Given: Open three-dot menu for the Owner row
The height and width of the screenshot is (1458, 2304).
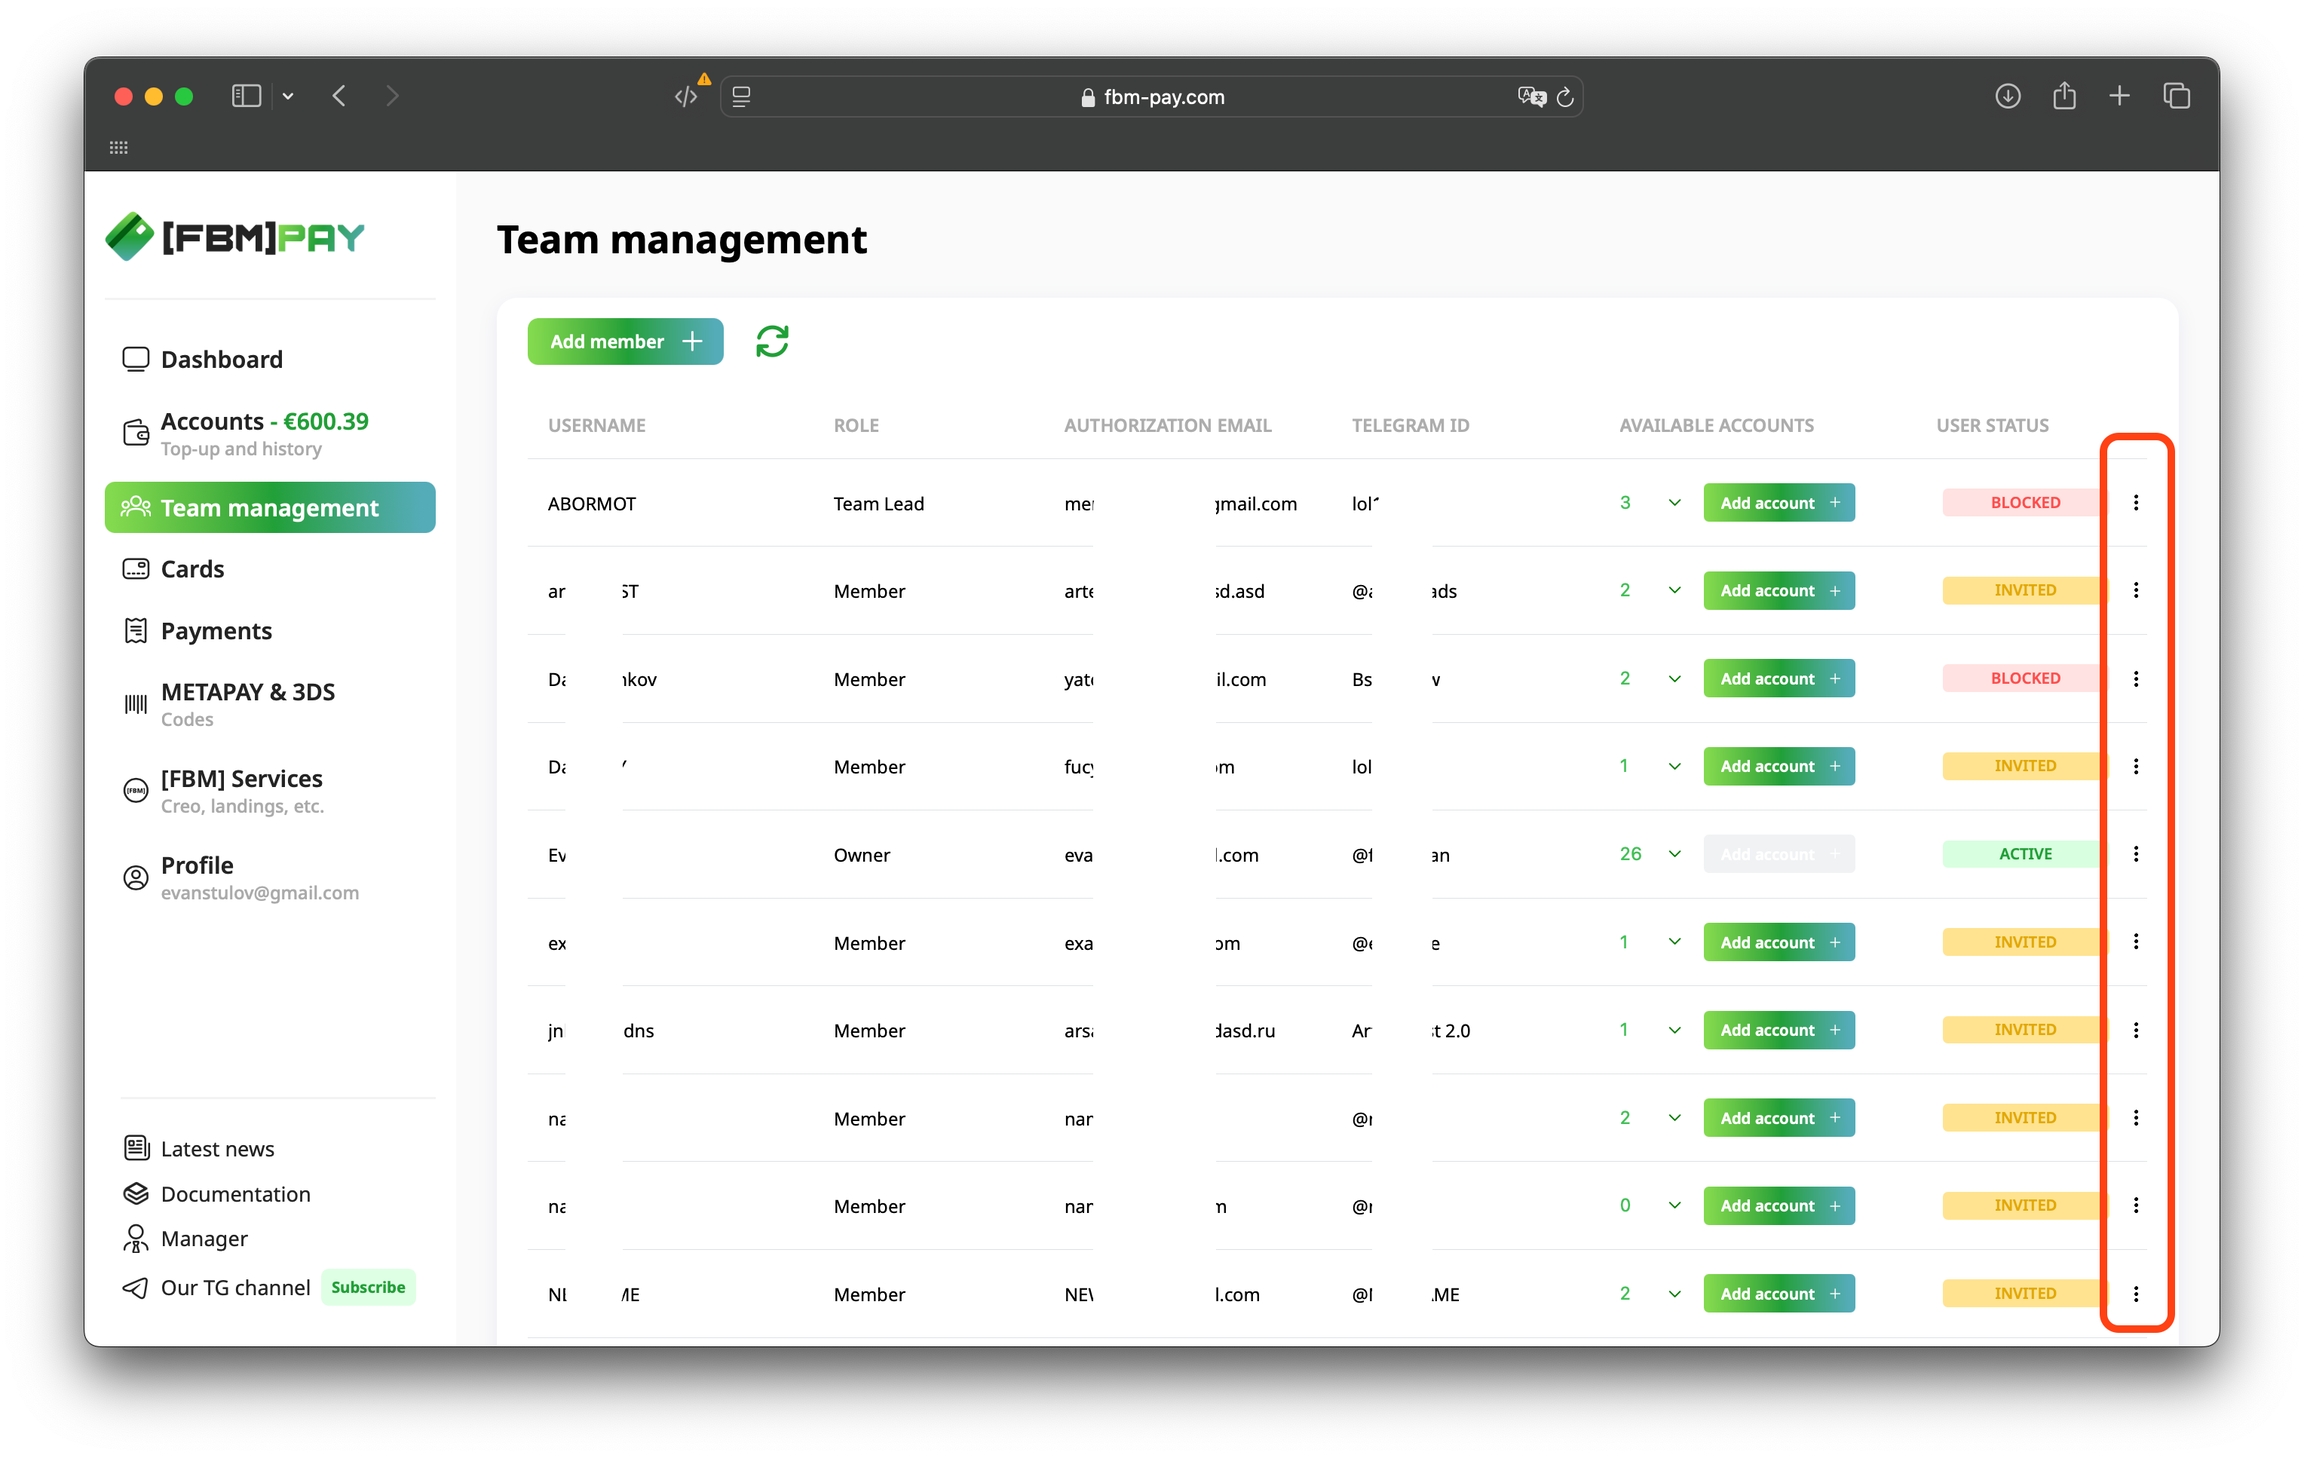Looking at the screenshot, I should click(x=2135, y=854).
